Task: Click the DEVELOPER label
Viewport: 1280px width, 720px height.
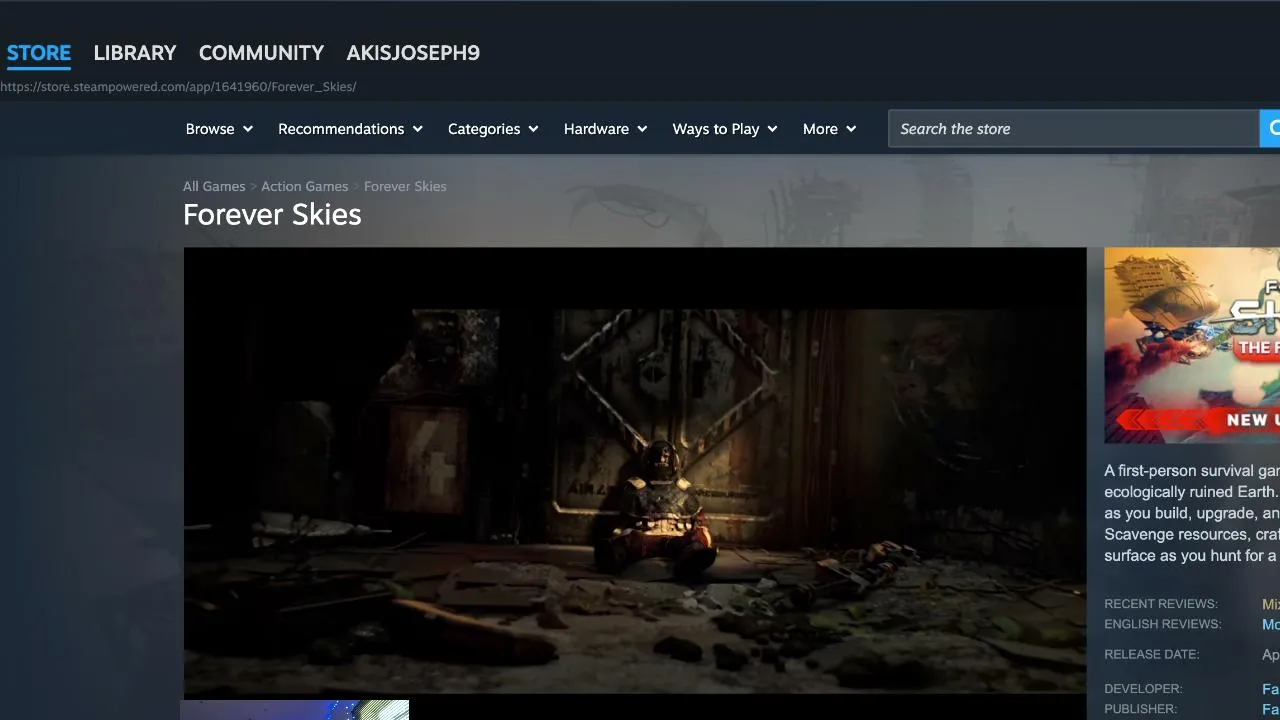Action: point(1143,689)
